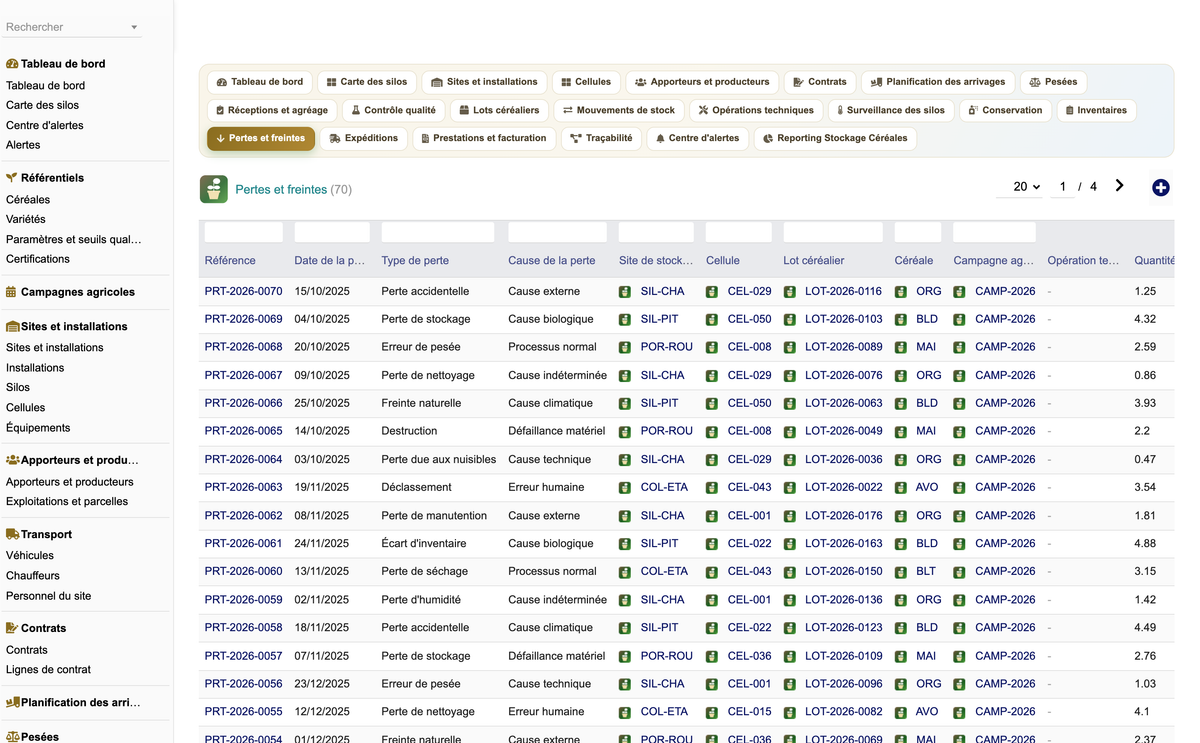Screen dimensions: 1200x743
Task: Select the Surveillance des silos tab
Action: click(x=890, y=110)
